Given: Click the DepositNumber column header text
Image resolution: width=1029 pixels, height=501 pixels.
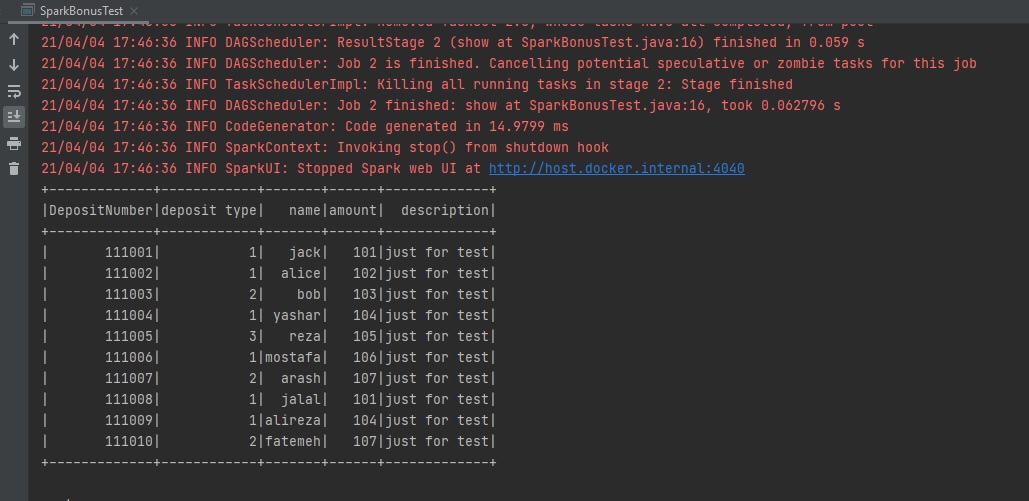Looking at the screenshot, I should pyautogui.click(x=100, y=210).
